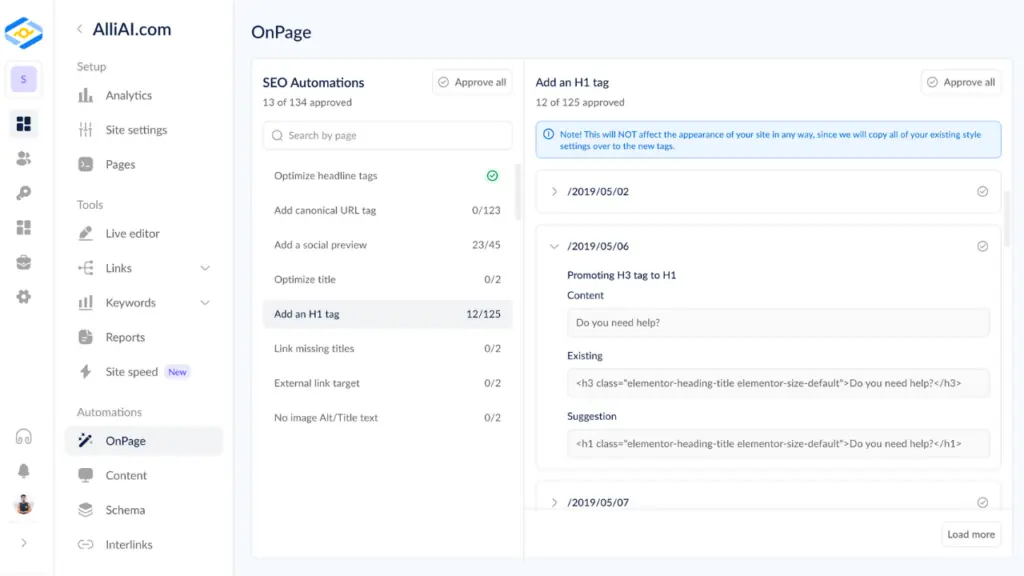
Task: Click the briefcase icon in left rail
Action: (24, 262)
